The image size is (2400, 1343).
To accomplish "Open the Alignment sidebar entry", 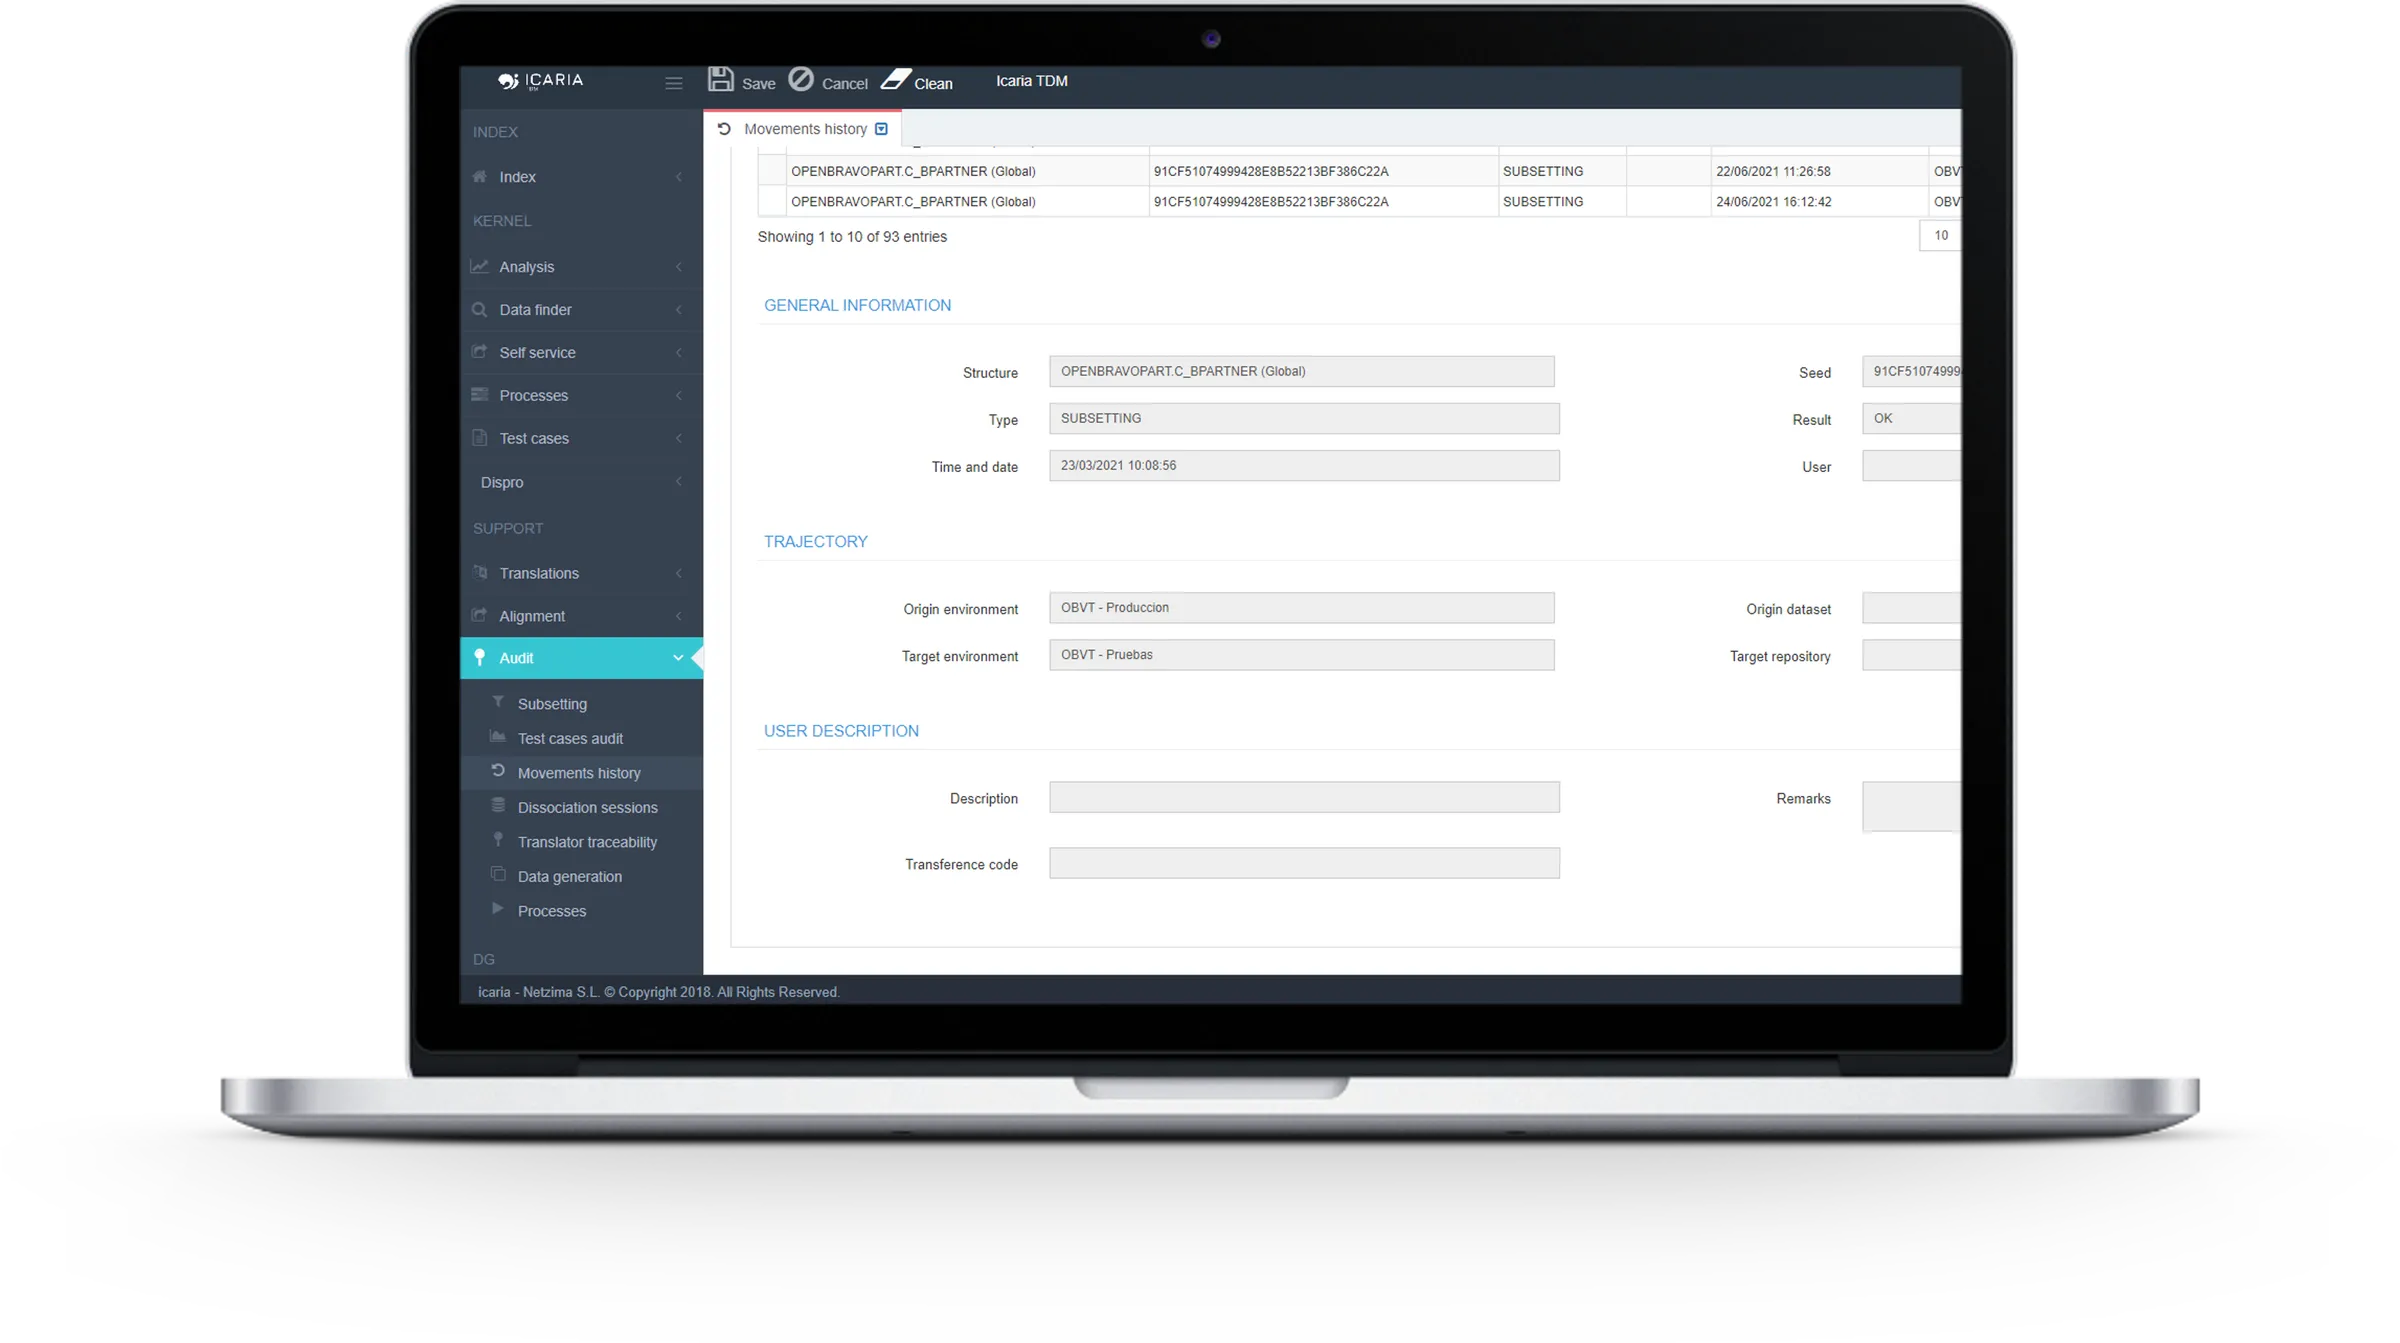I will (581, 616).
